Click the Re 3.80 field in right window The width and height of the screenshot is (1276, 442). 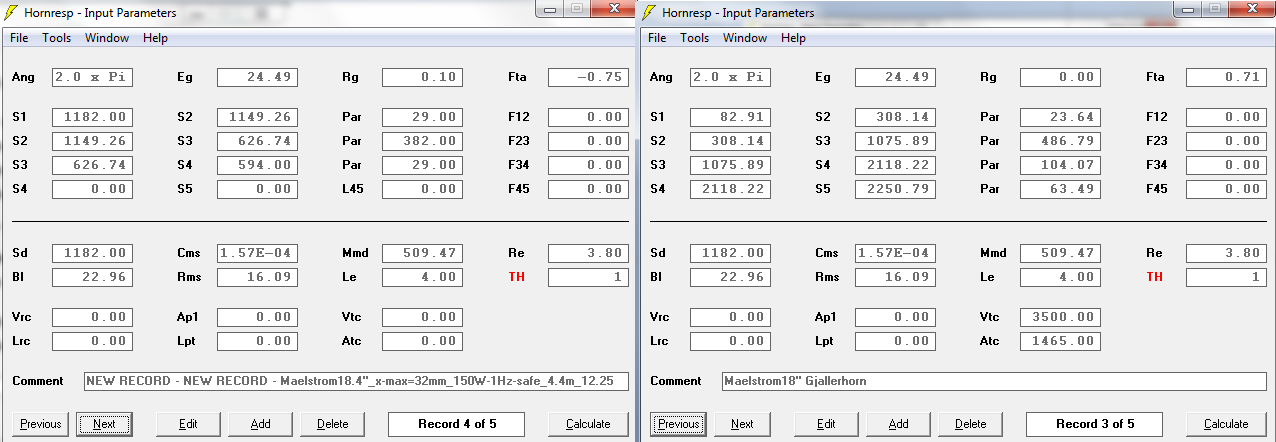click(1226, 253)
